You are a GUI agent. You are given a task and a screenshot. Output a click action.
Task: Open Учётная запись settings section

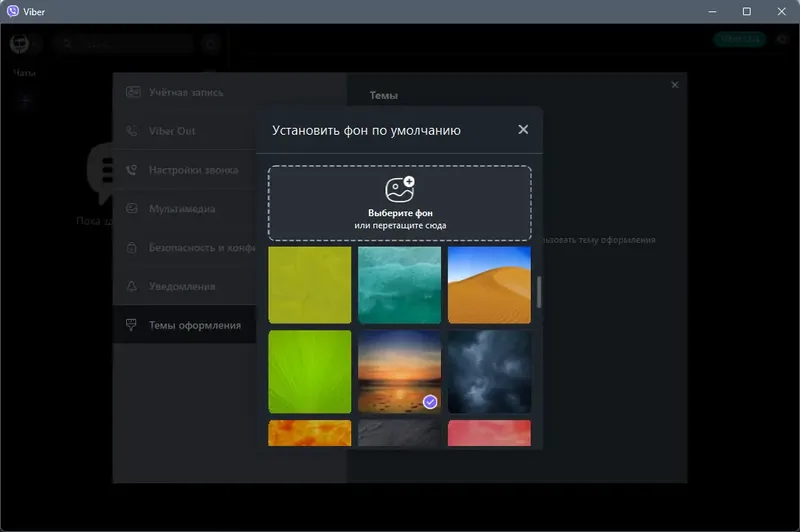(185, 92)
